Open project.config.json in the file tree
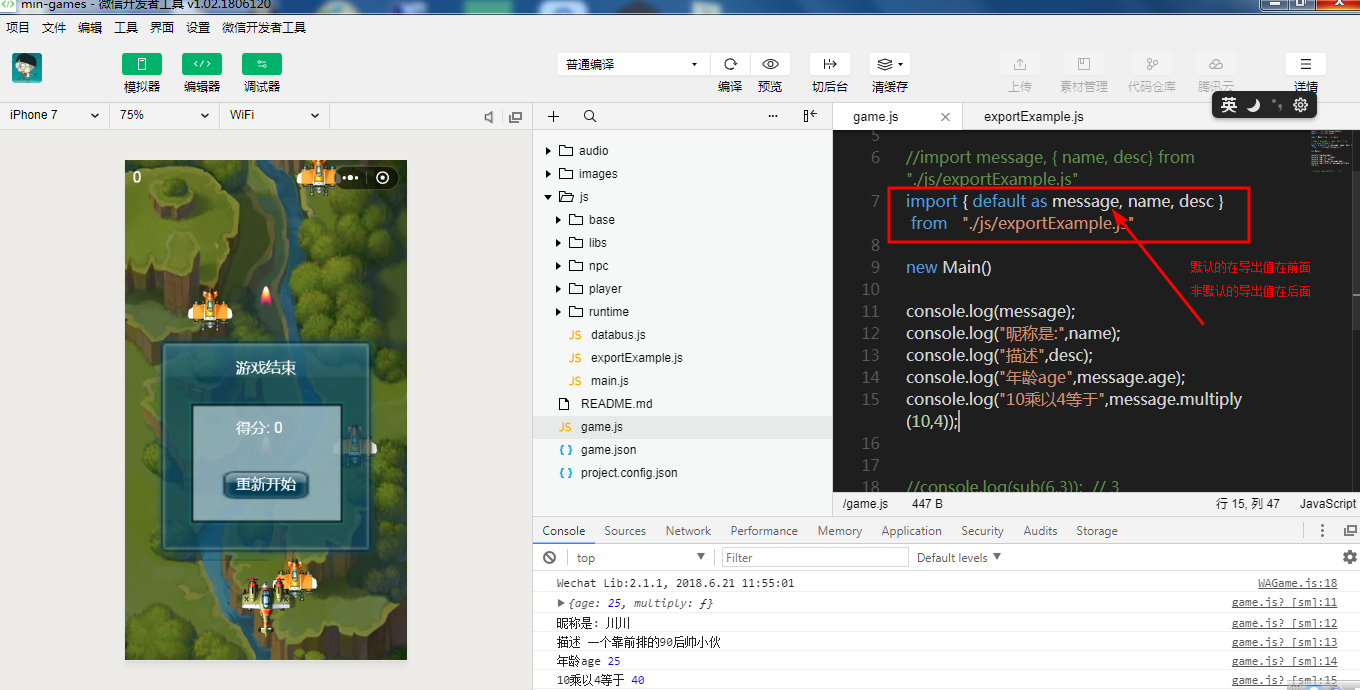Image resolution: width=1360 pixels, height=690 pixels. click(x=629, y=472)
